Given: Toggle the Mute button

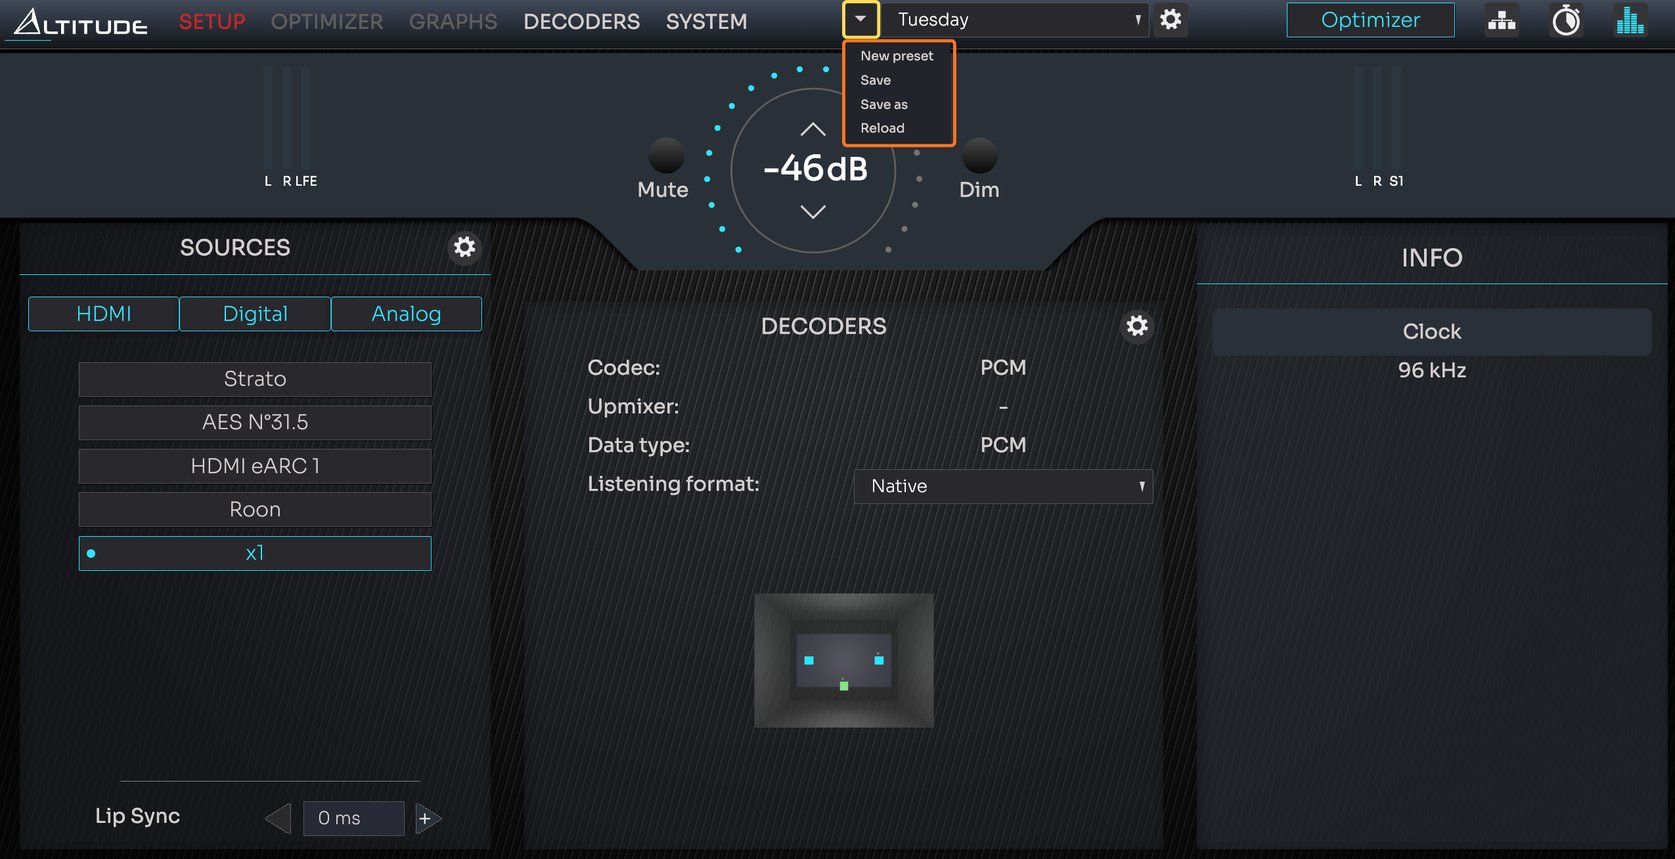Looking at the screenshot, I should coord(666,156).
